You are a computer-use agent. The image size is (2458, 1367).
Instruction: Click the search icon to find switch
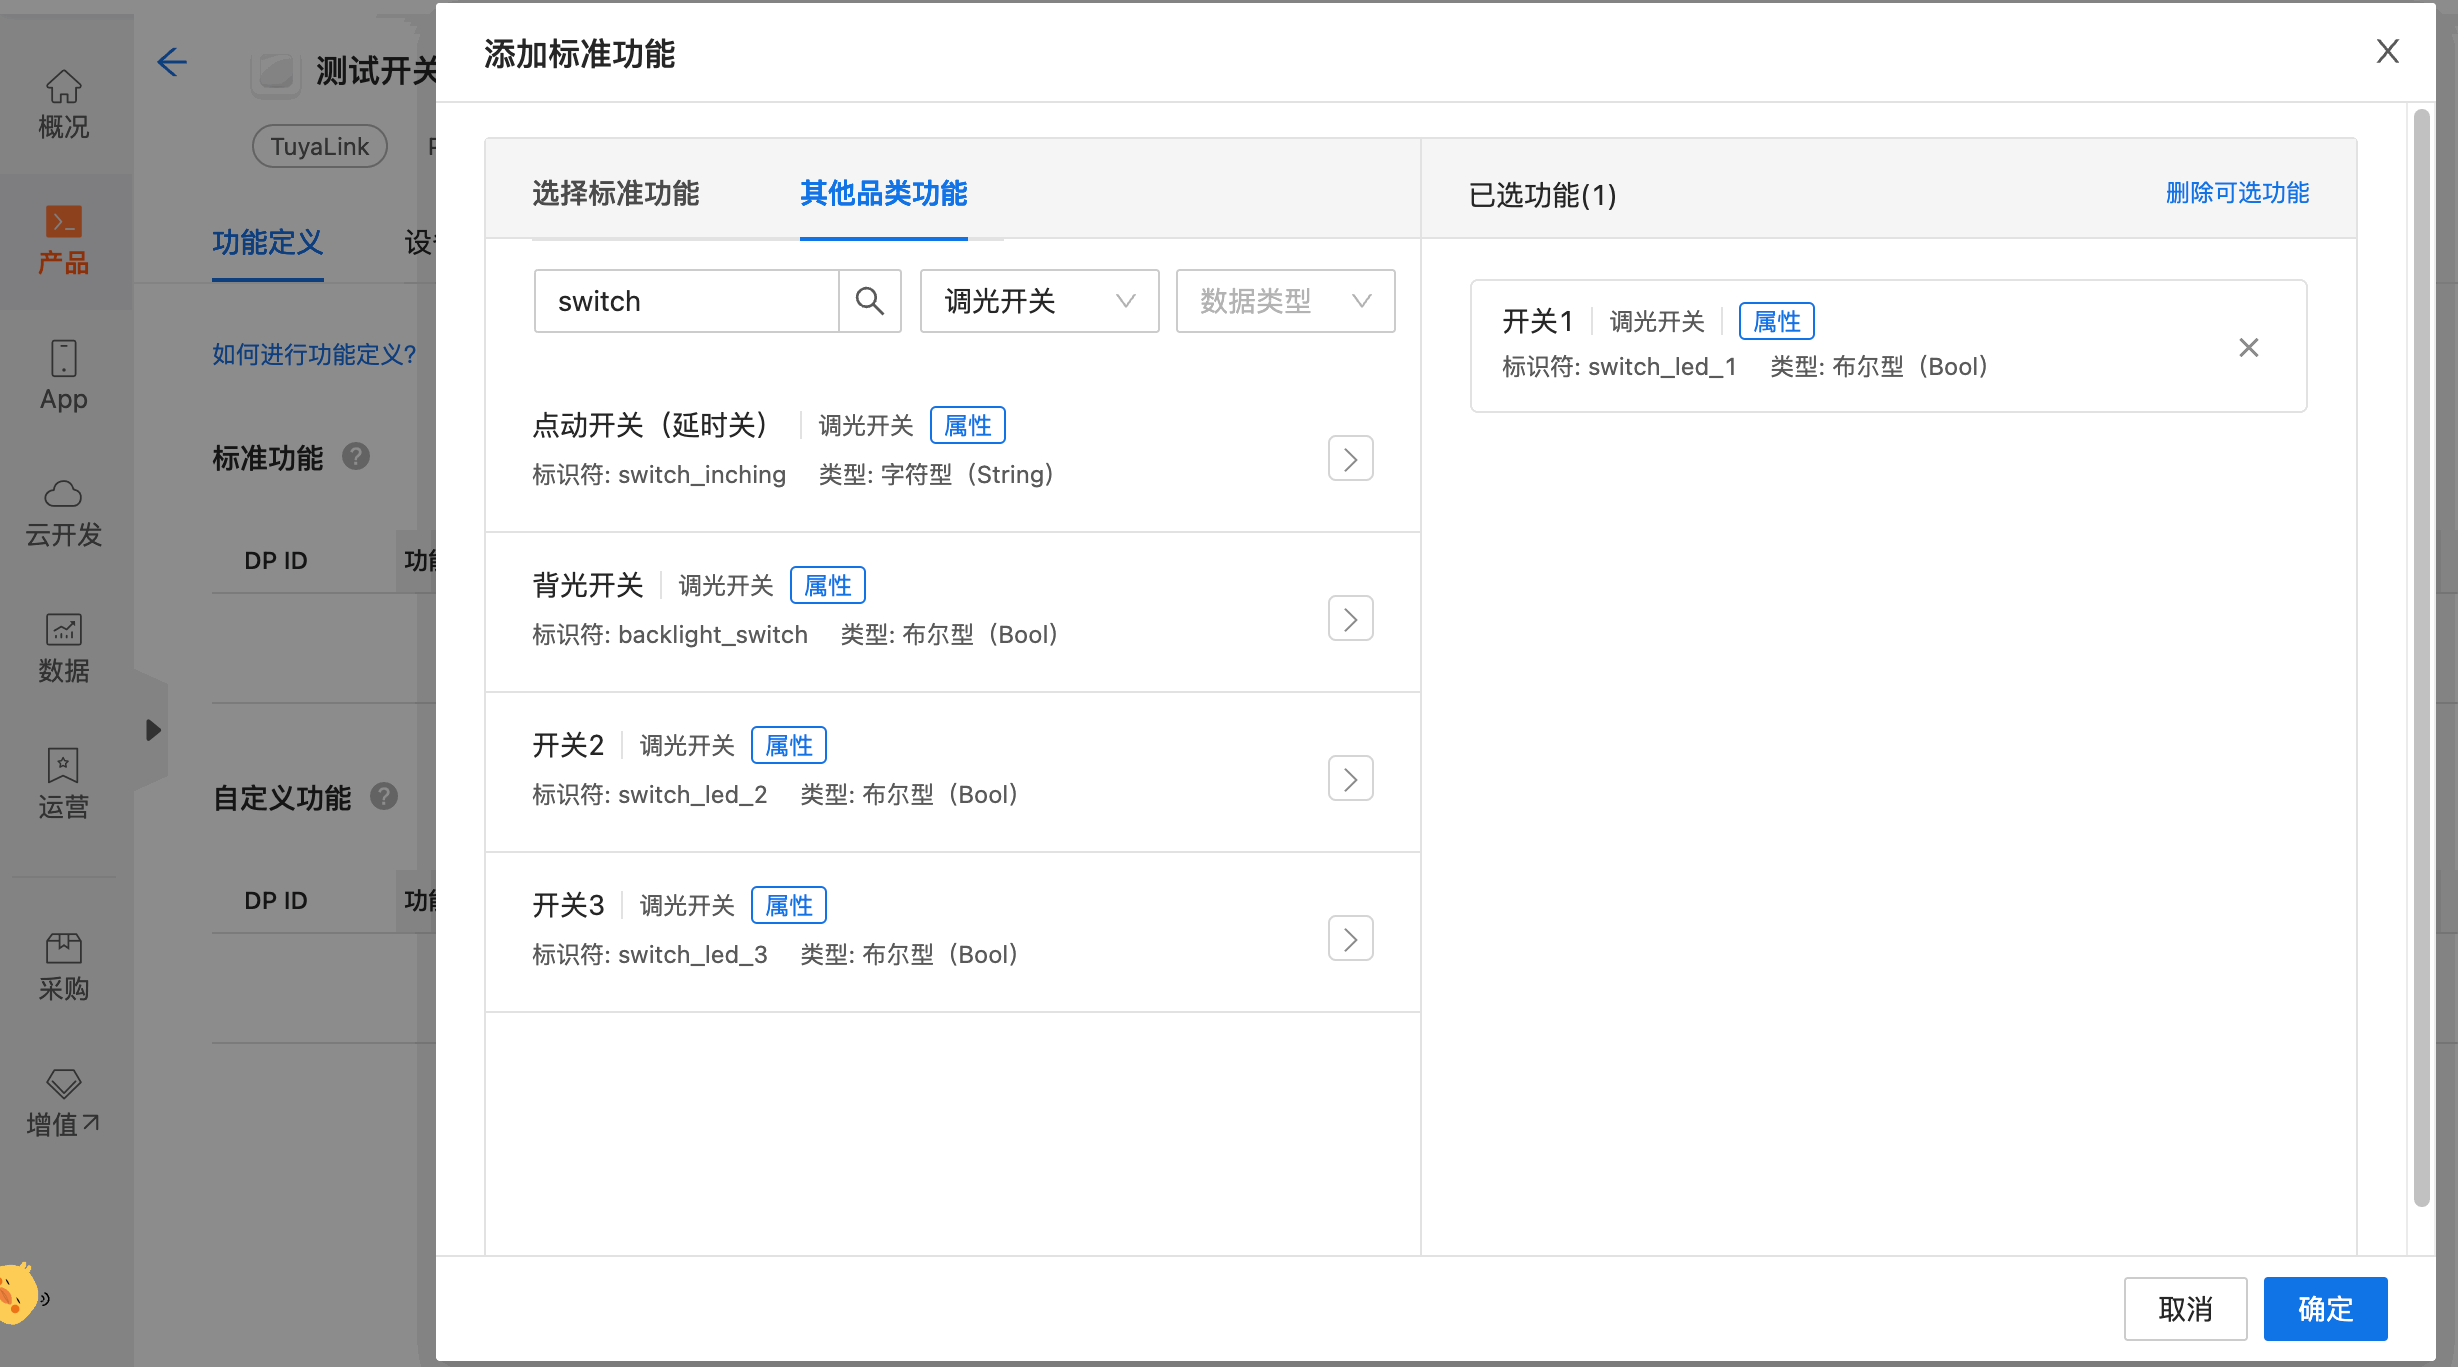[x=872, y=301]
